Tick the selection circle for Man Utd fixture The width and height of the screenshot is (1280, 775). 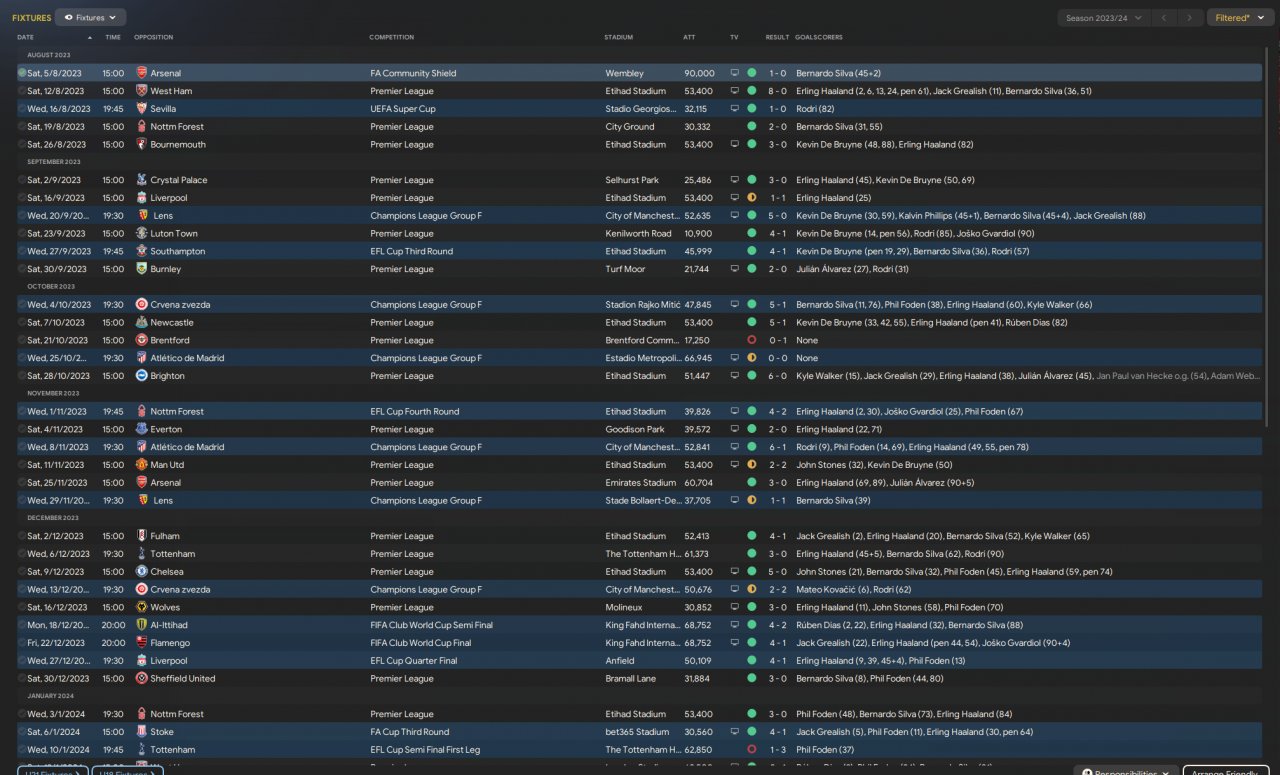[22, 465]
